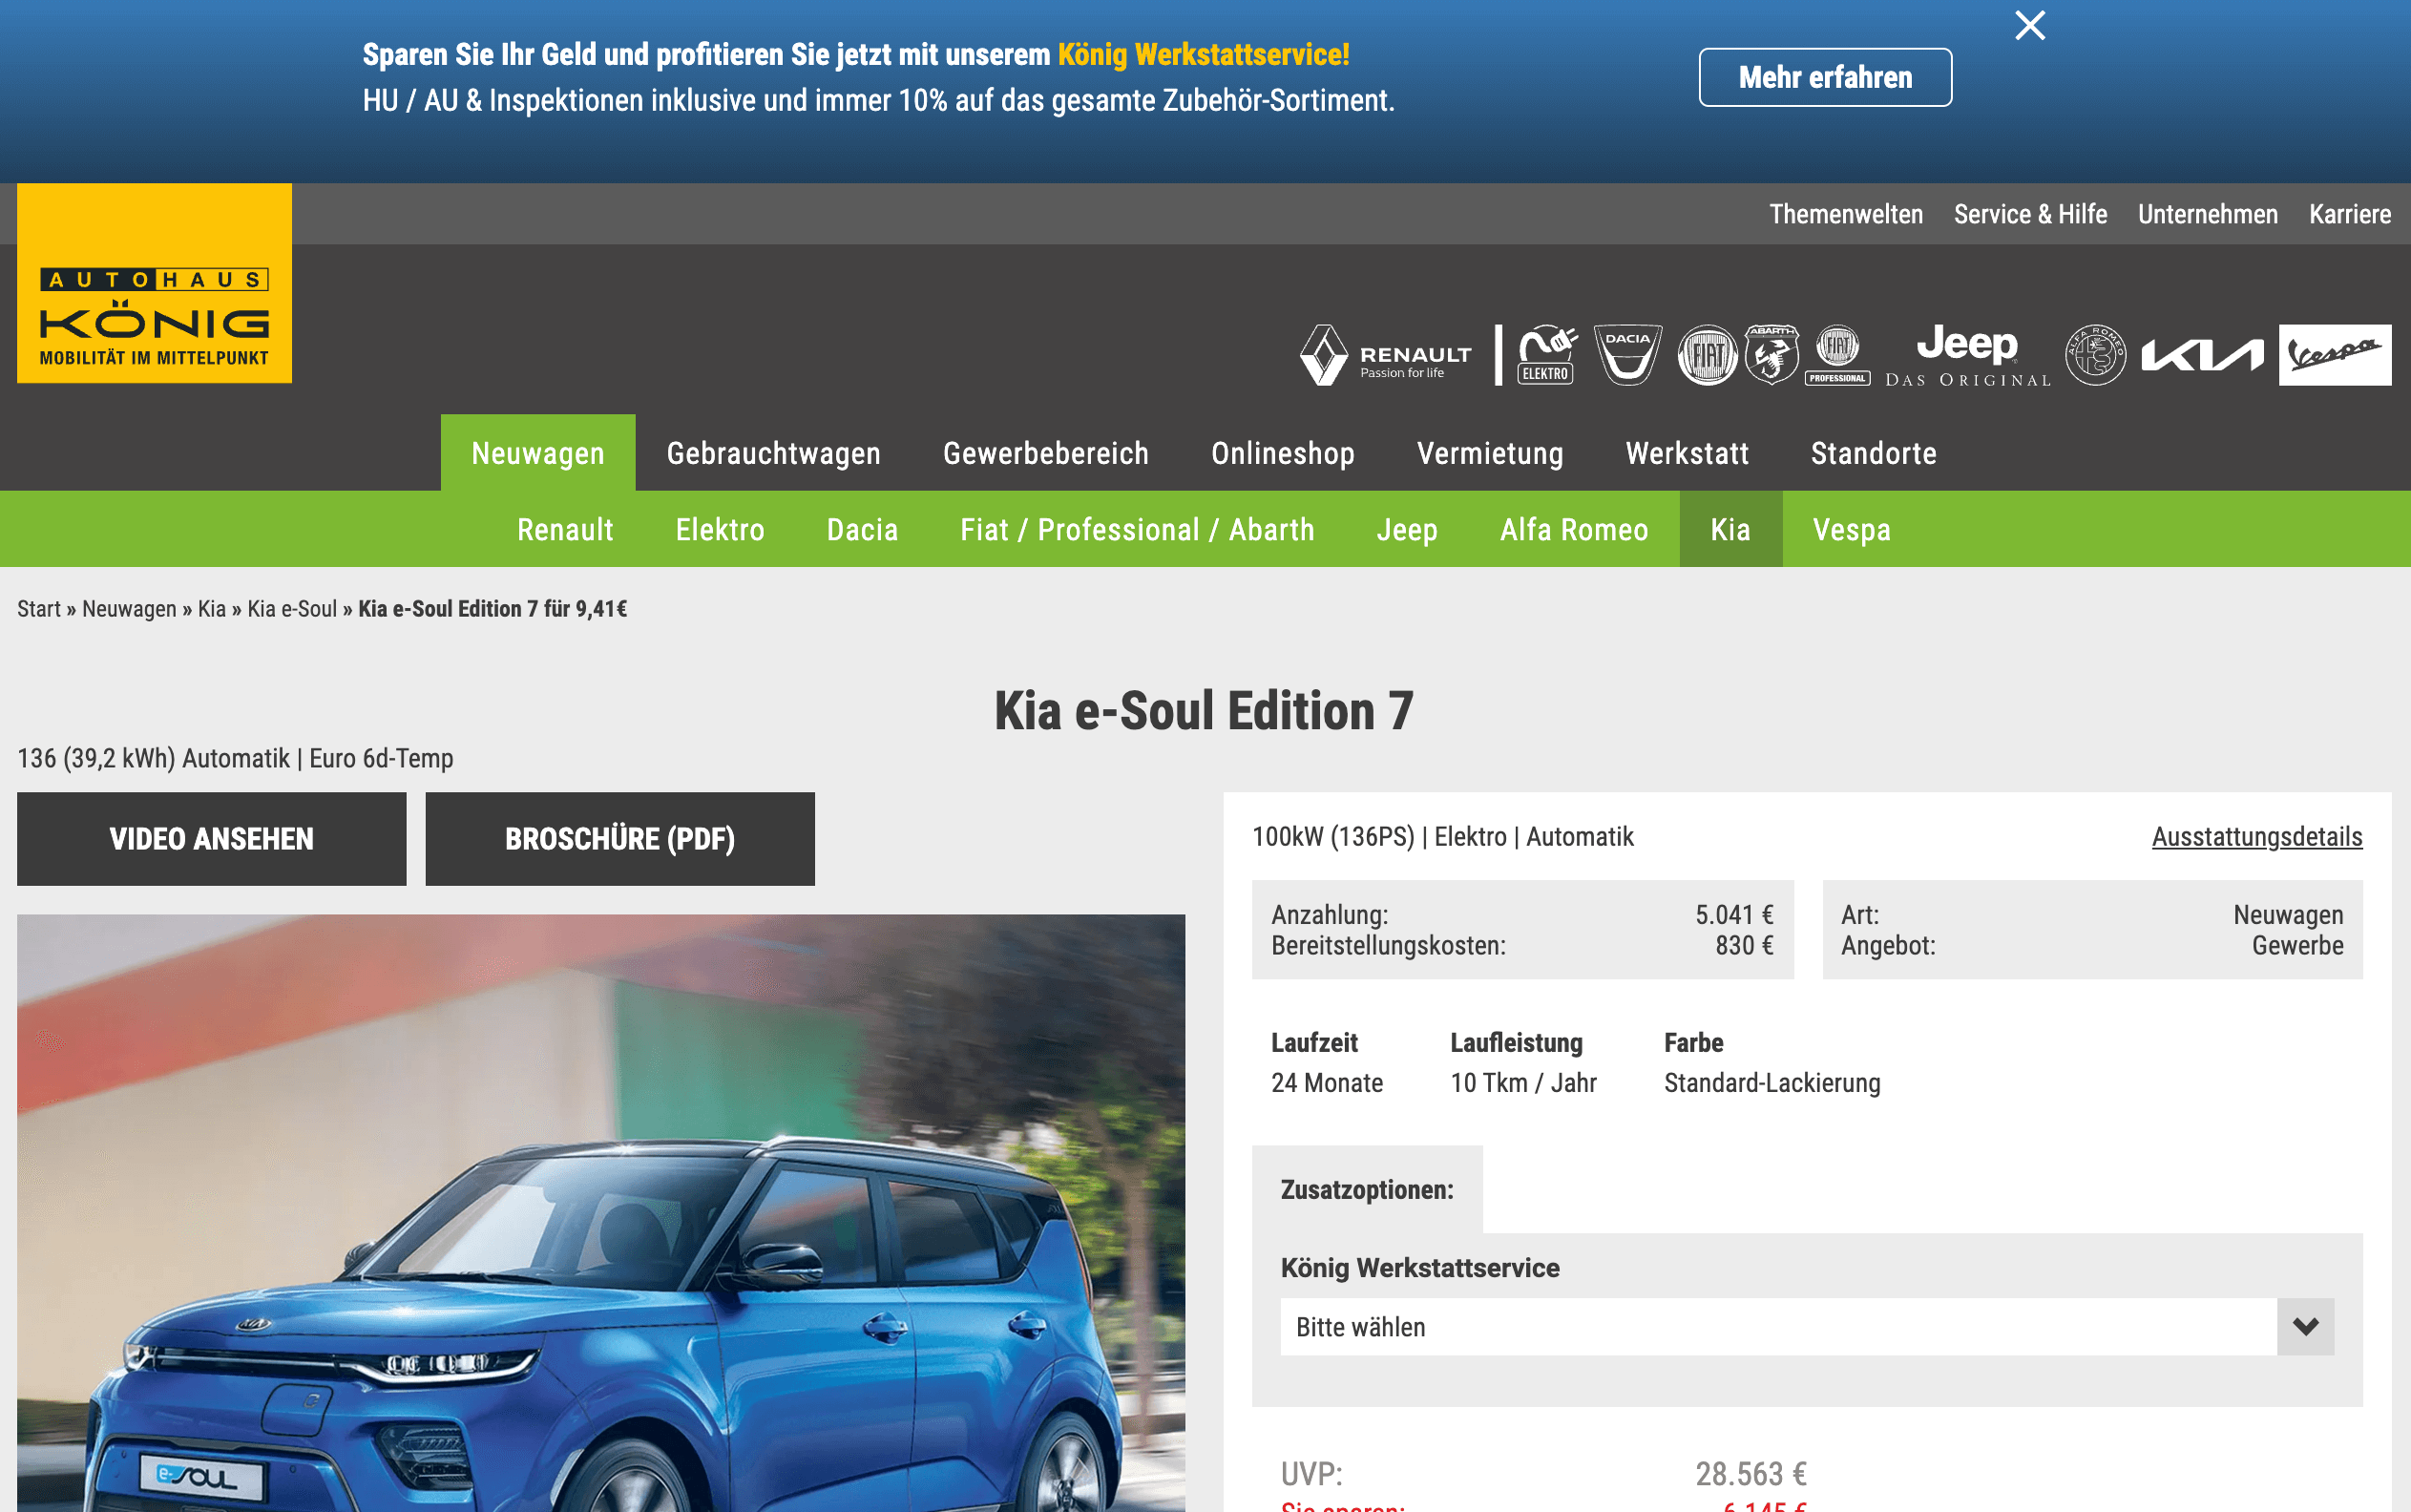Select the Gewerbebereich main tab
The width and height of the screenshot is (2411, 1512).
point(1045,453)
